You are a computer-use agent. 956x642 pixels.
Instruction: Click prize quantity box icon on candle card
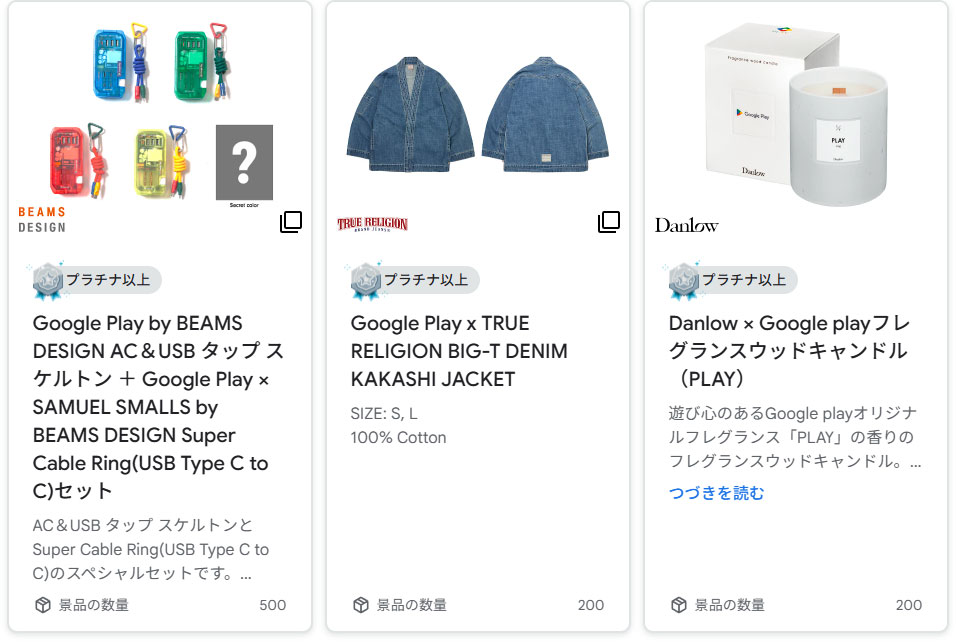click(x=679, y=605)
